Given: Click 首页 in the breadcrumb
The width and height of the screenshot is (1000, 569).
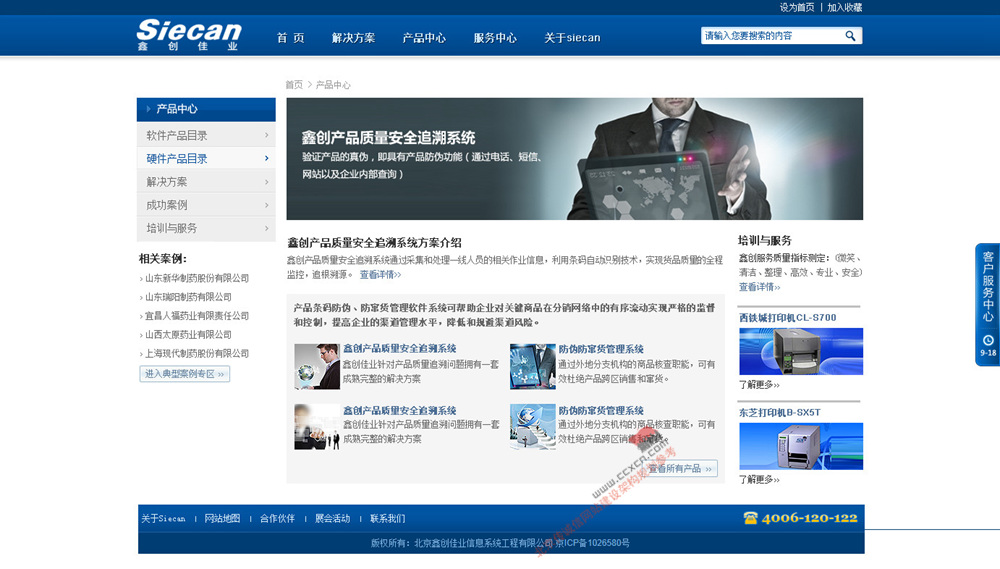Looking at the screenshot, I should pos(294,85).
